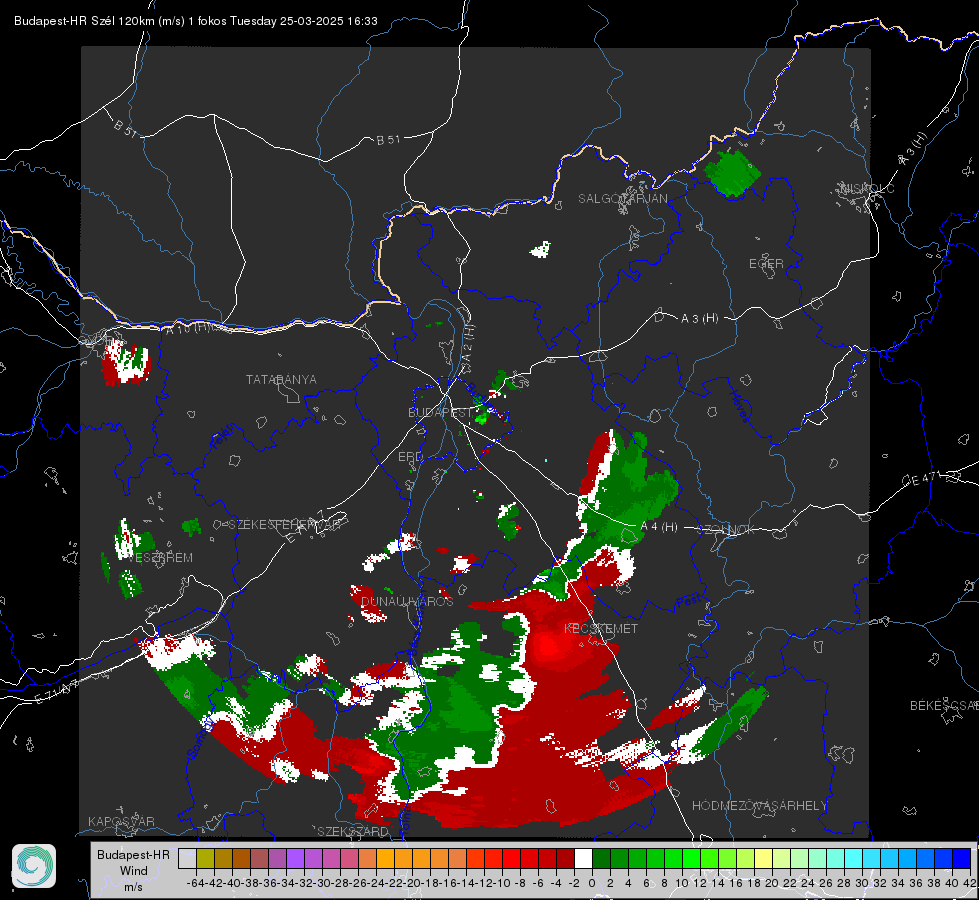The image size is (979, 900).
Task: Choose the yellow 18 to 20 legend swatch
Action: (763, 859)
